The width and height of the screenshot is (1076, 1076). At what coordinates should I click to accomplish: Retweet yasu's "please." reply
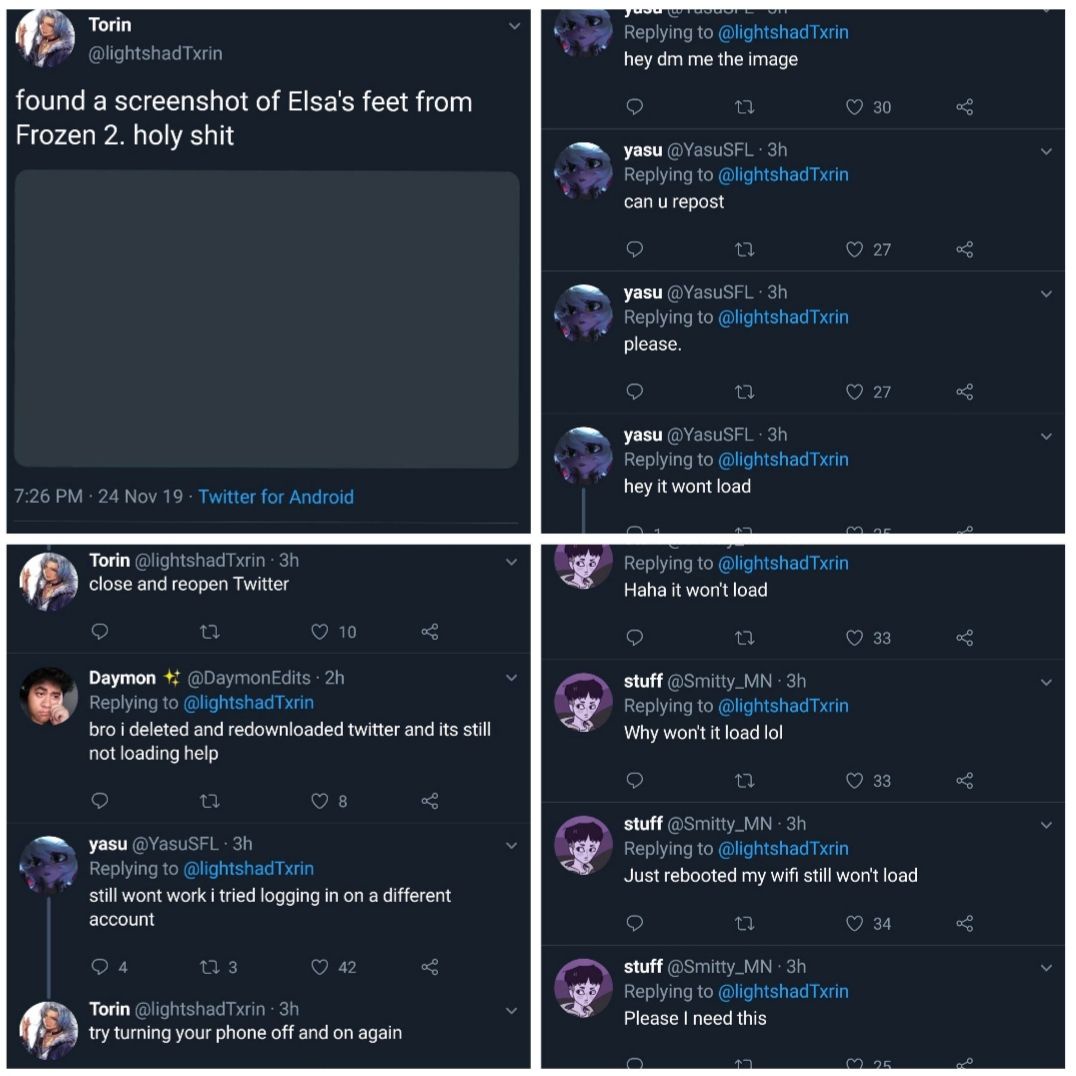coord(744,392)
